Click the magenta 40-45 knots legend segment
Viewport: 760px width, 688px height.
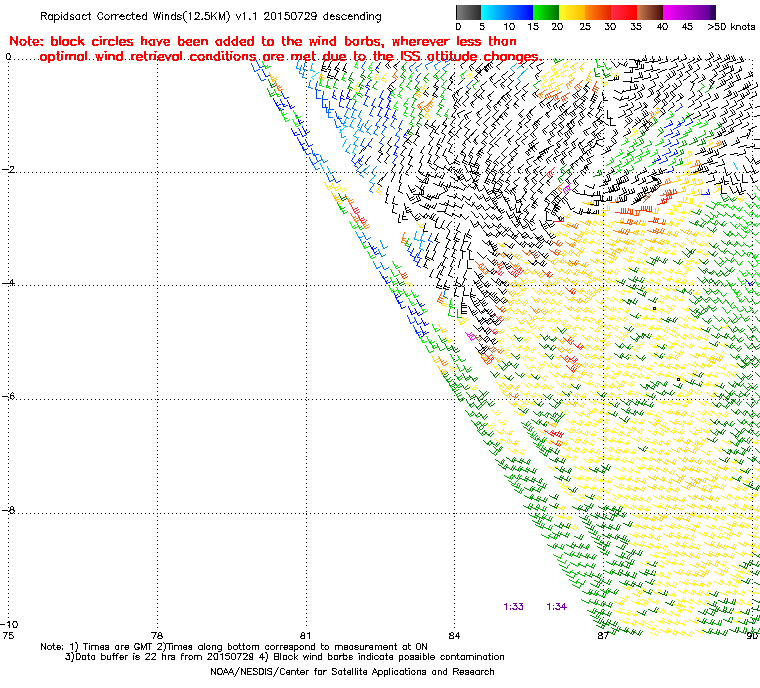pos(676,12)
